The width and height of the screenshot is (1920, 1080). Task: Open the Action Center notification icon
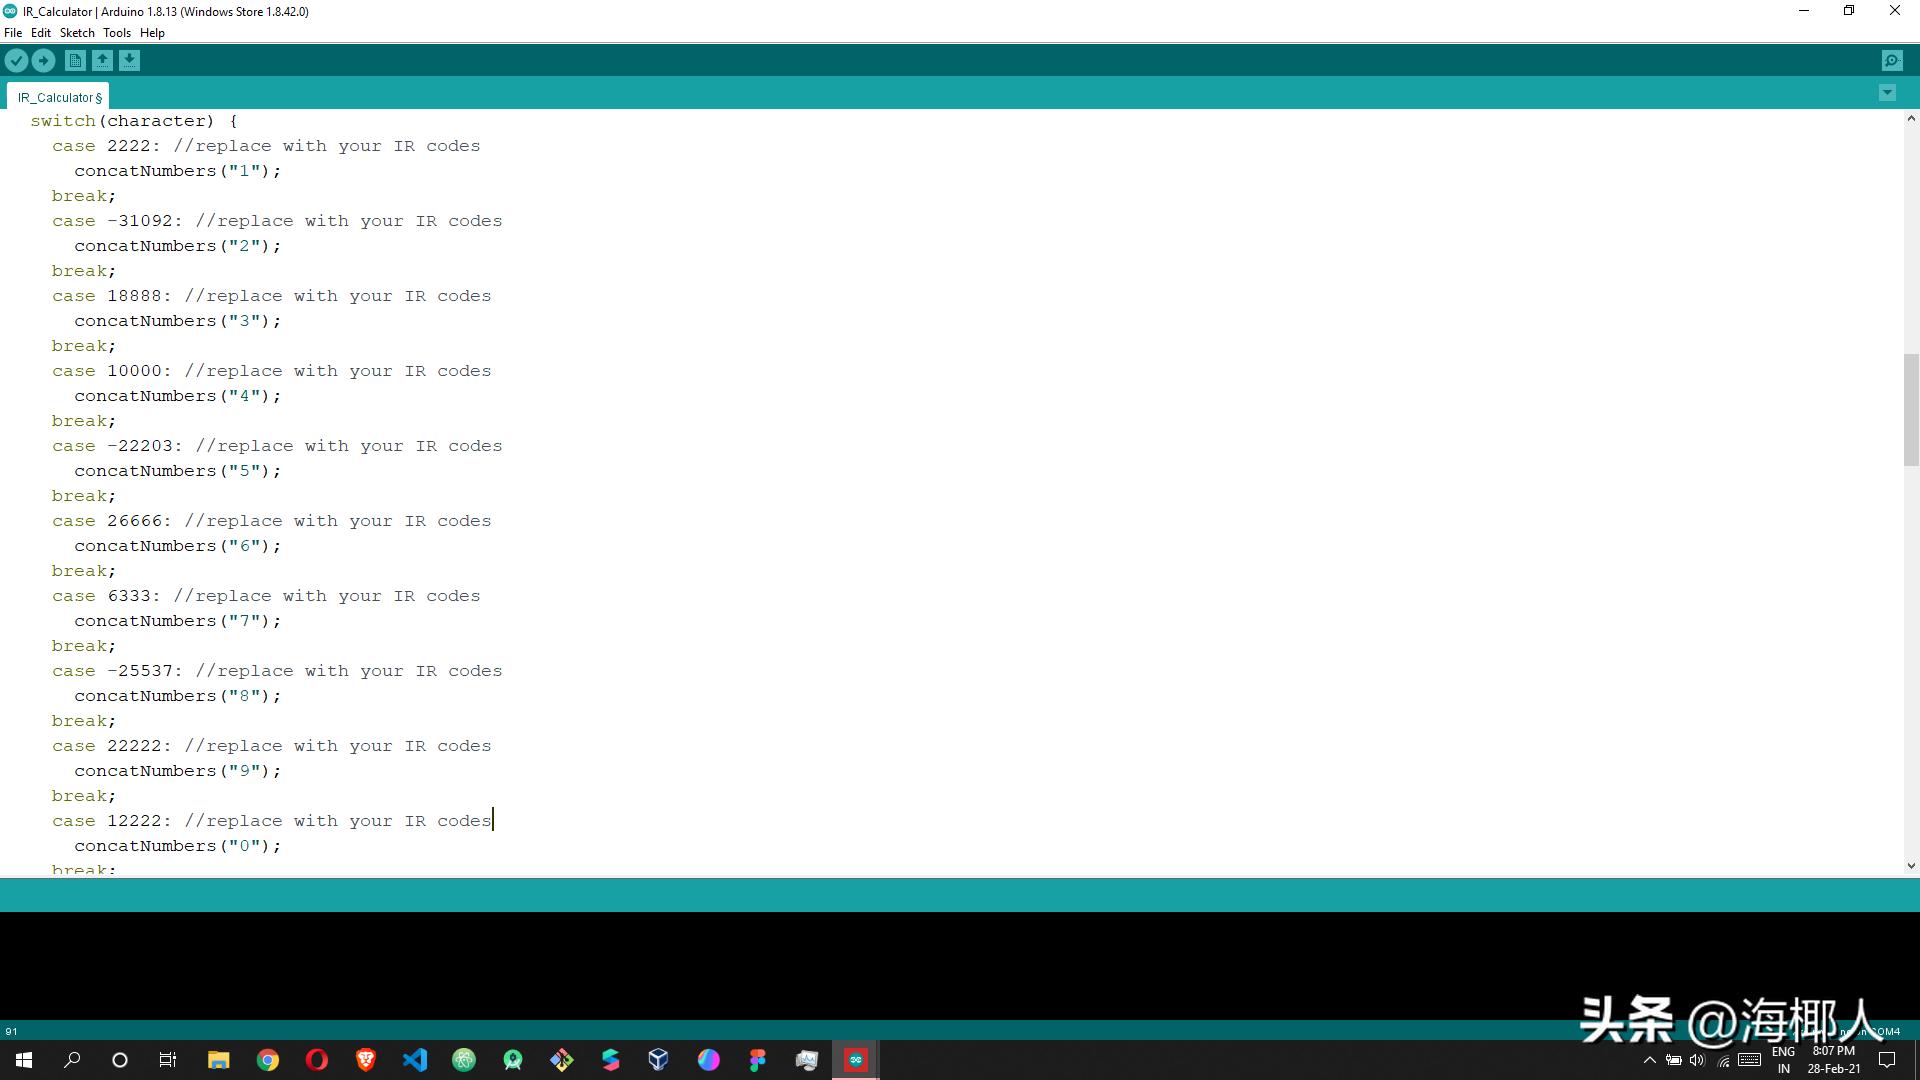1888,1060
